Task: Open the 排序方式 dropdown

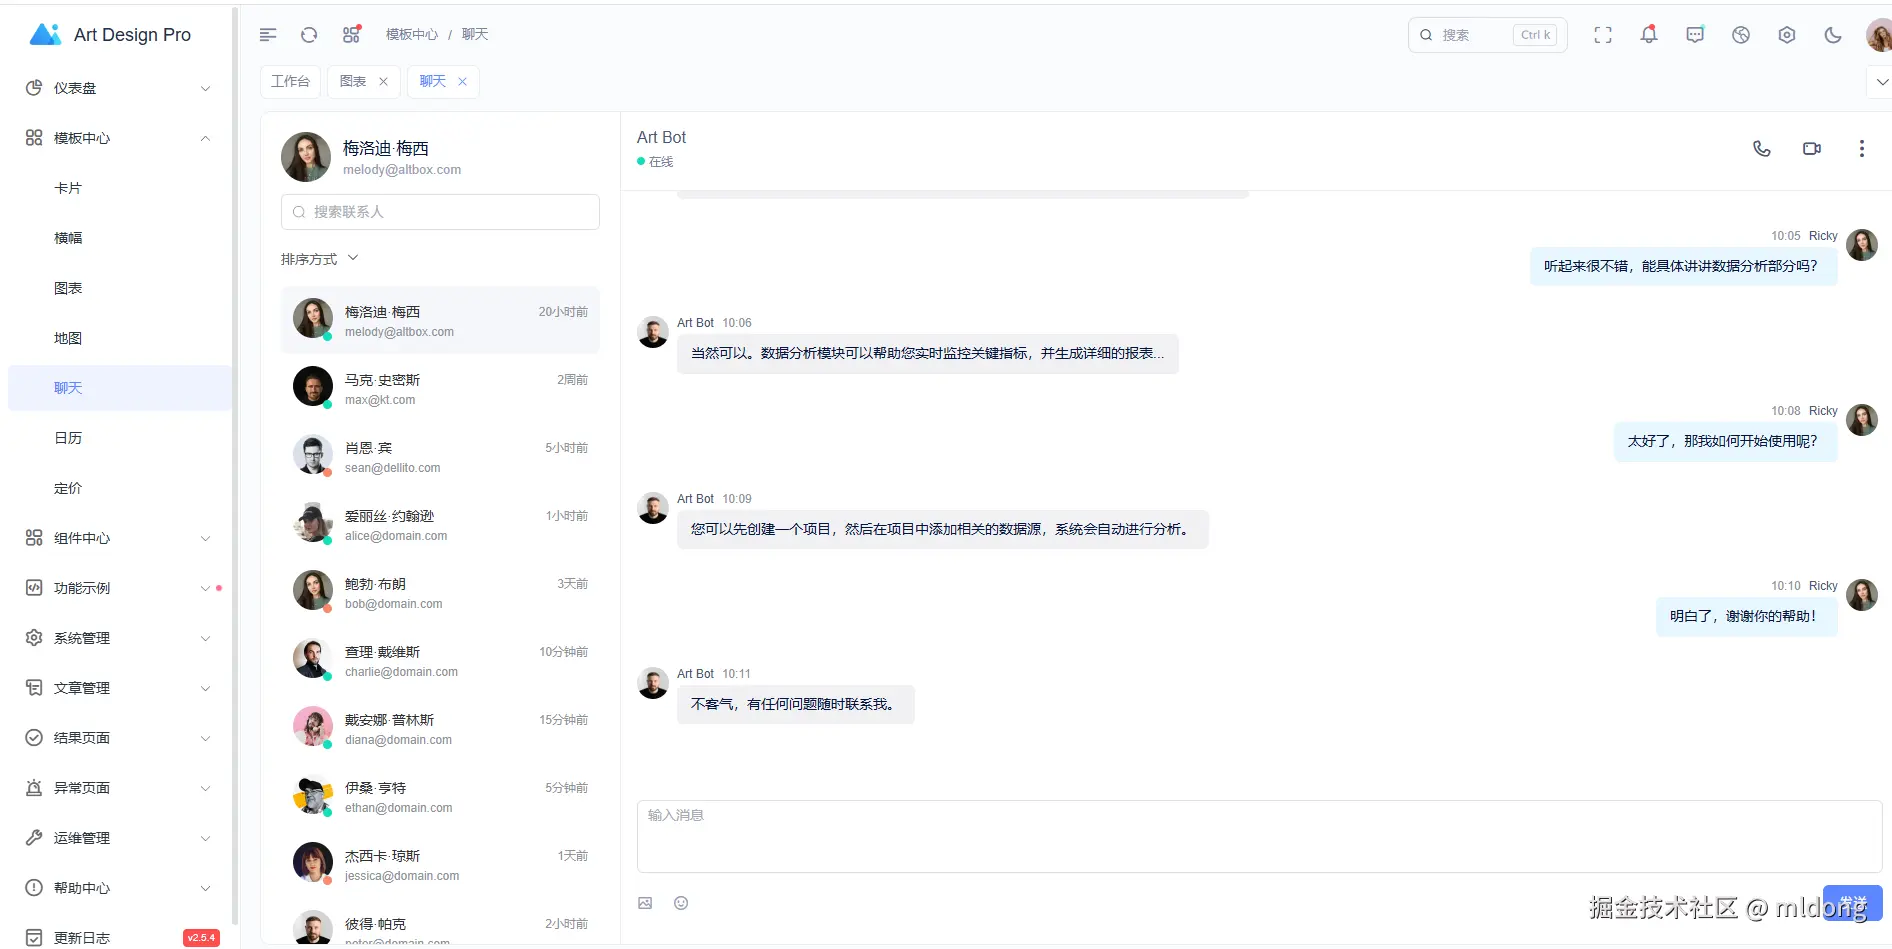Action: [x=319, y=259]
